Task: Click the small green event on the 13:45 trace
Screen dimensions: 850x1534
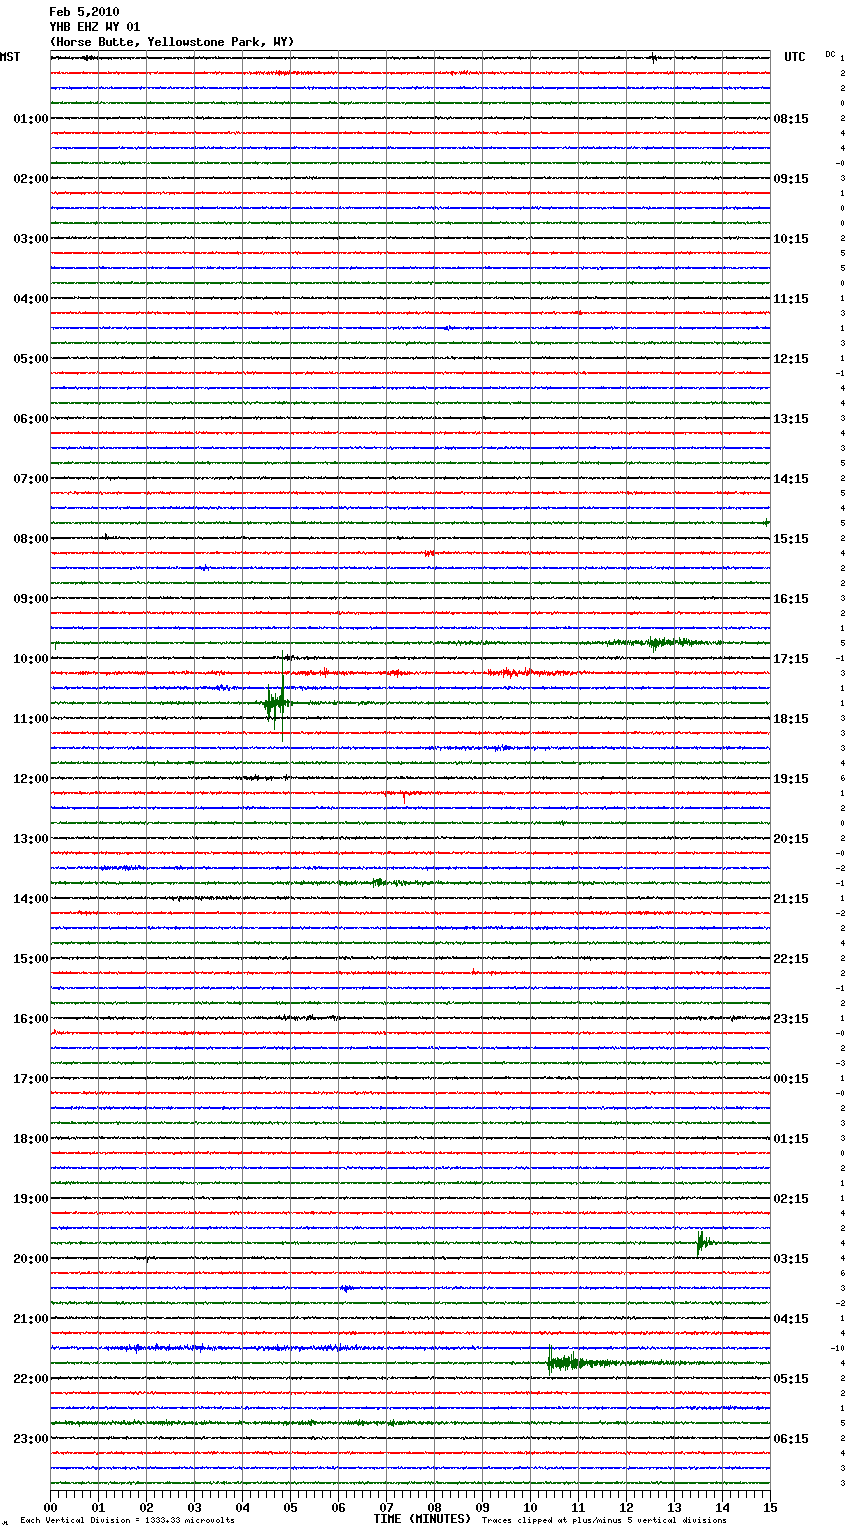Action: (x=379, y=882)
